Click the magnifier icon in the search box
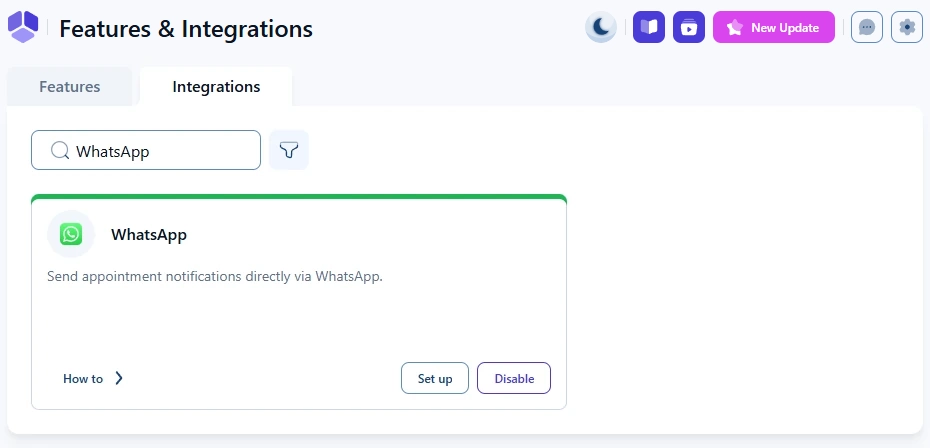Image resolution: width=930 pixels, height=448 pixels. tap(59, 150)
